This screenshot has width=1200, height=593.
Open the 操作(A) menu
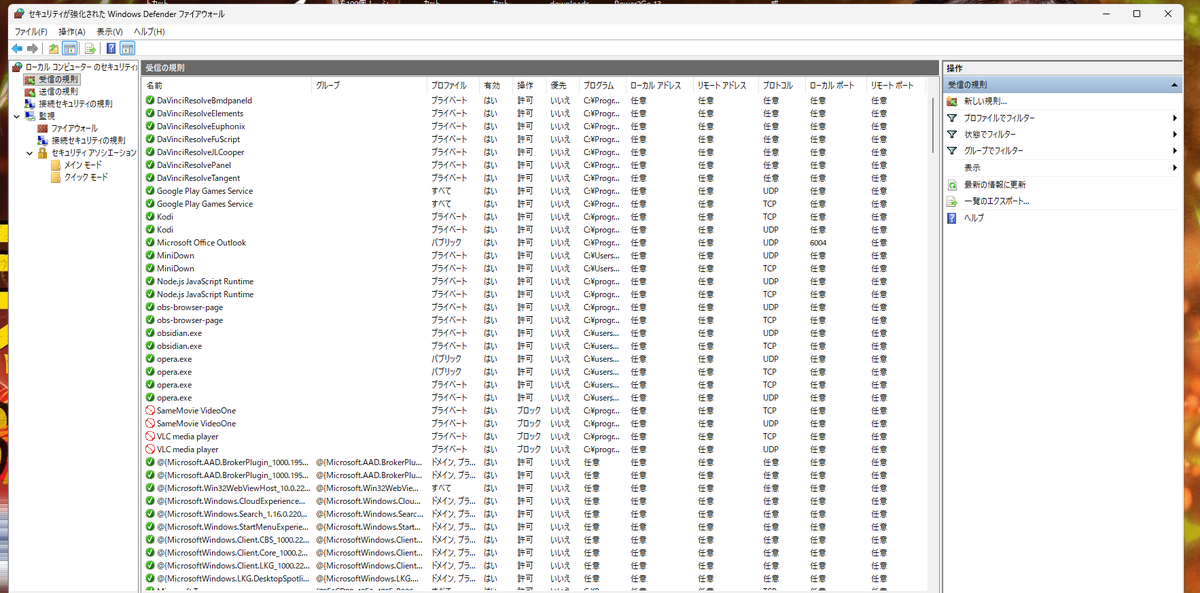pyautogui.click(x=72, y=32)
